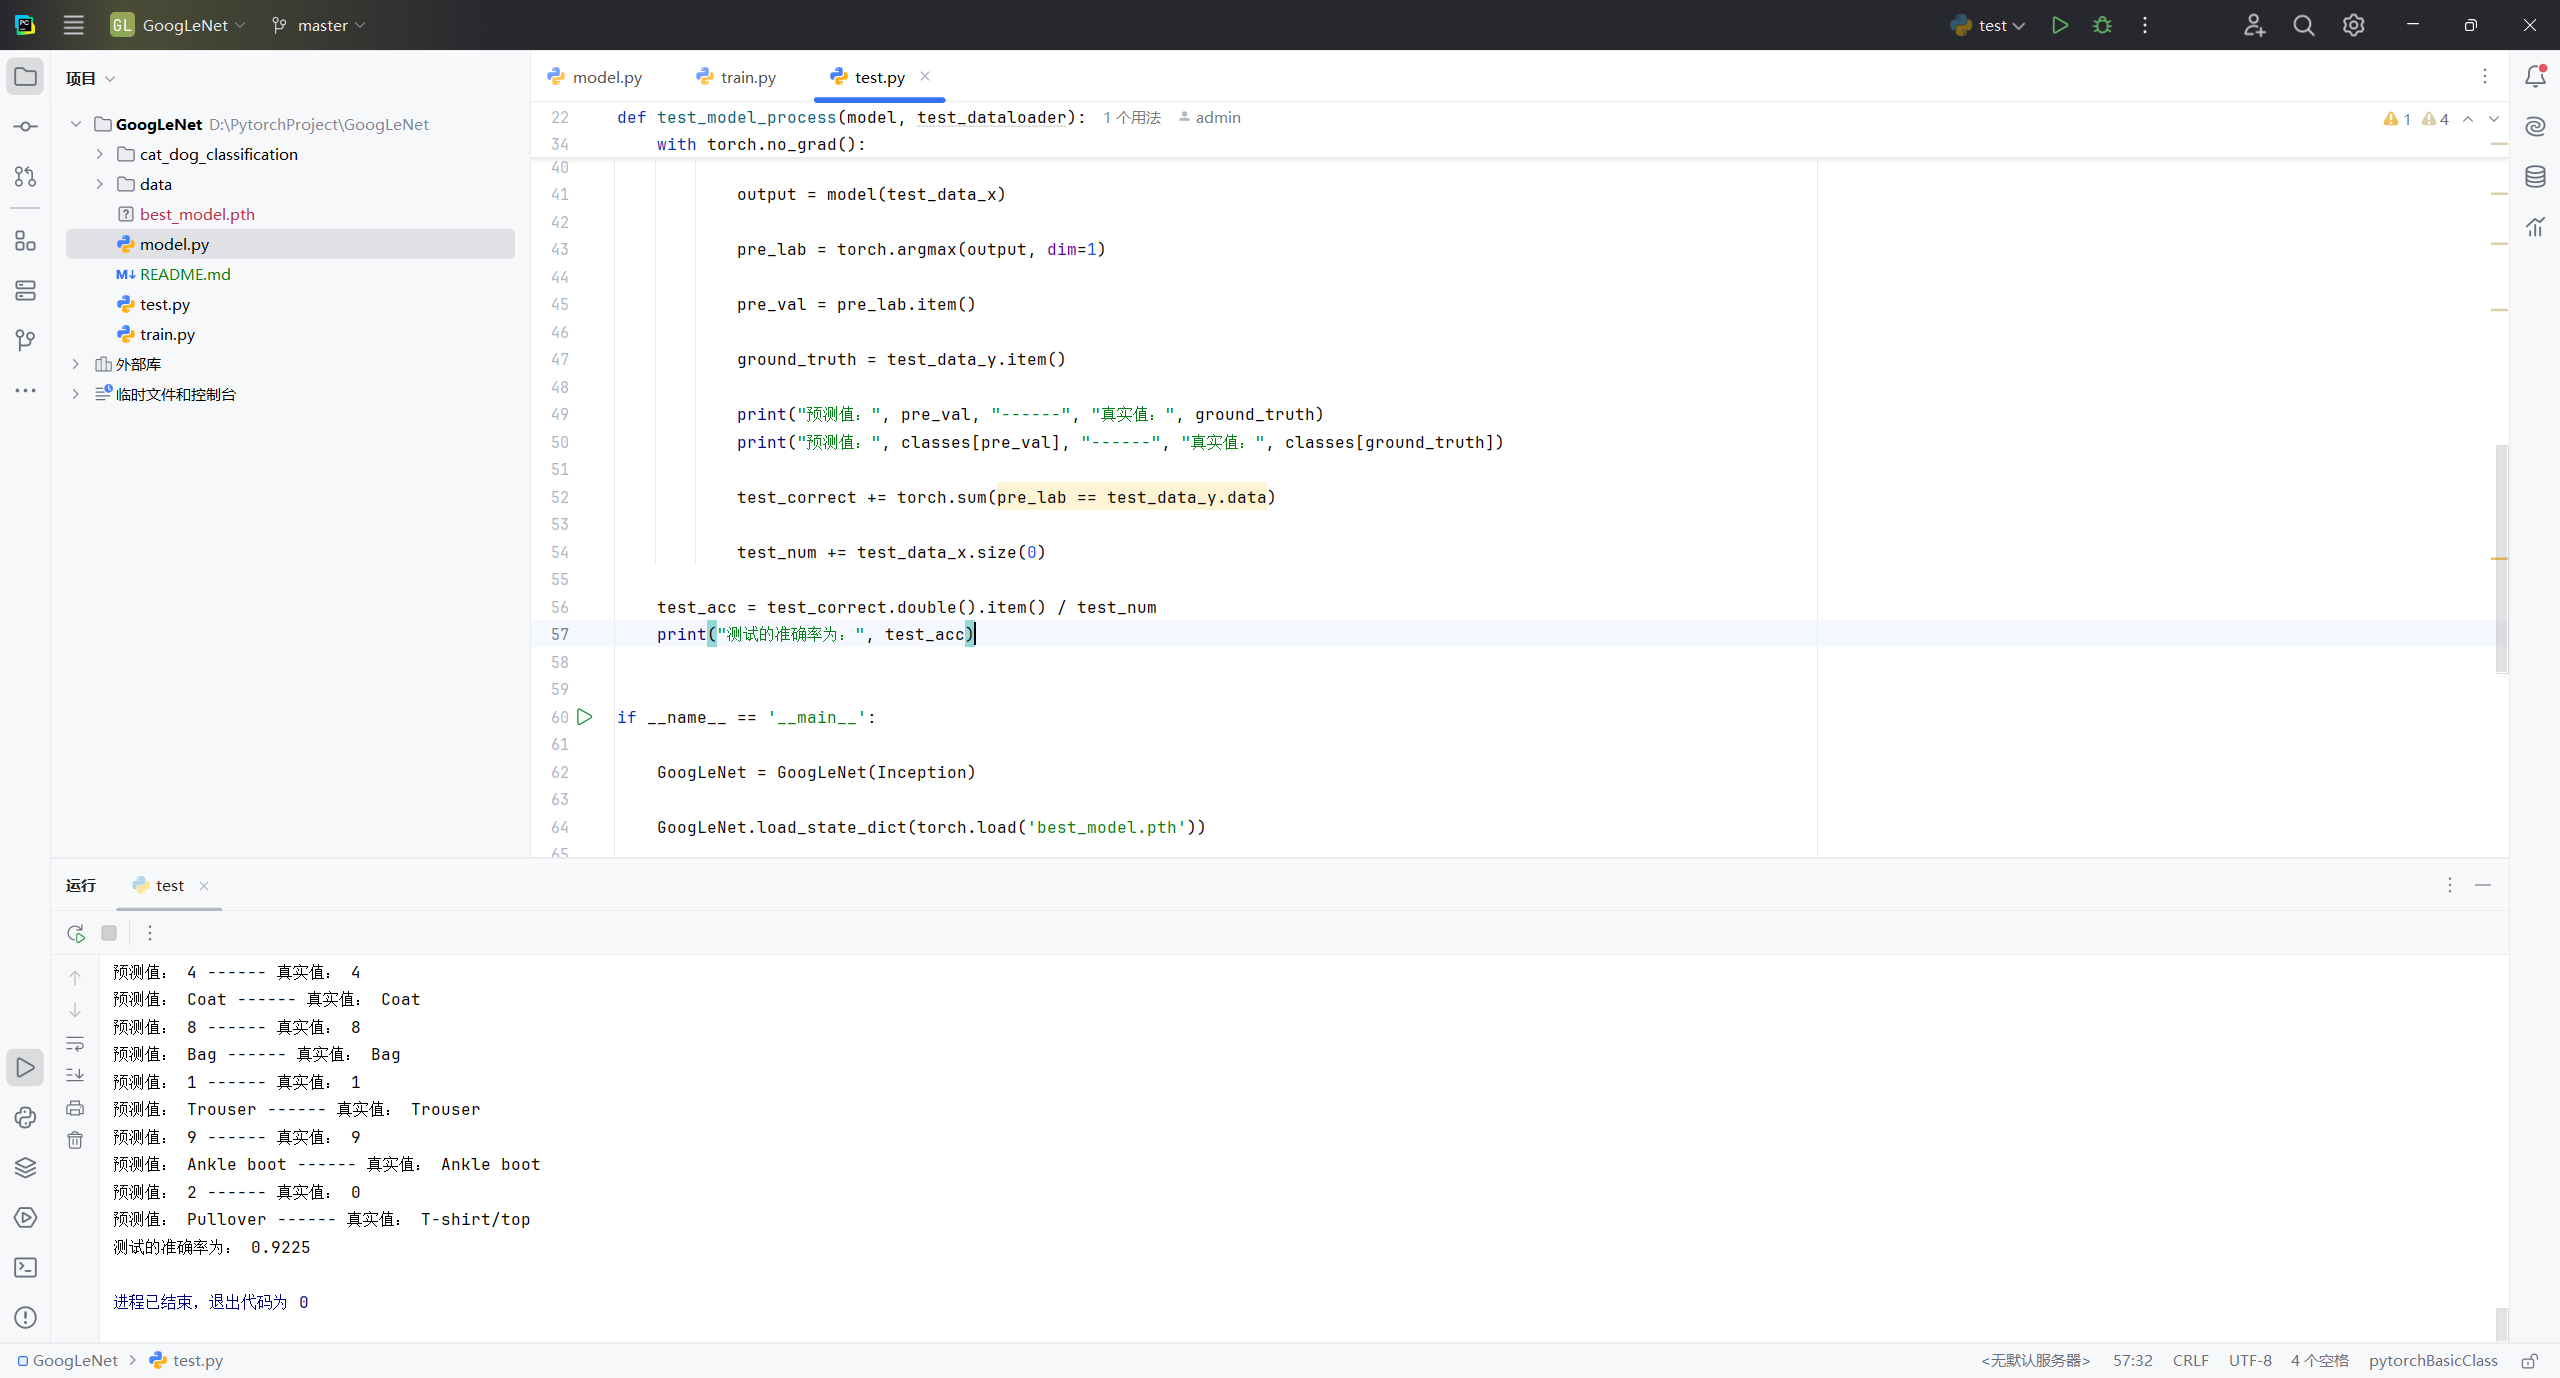Viewport: 2560px width, 1378px height.
Task: Click the GoogleNet breadcrumb in status bar
Action: [75, 1360]
